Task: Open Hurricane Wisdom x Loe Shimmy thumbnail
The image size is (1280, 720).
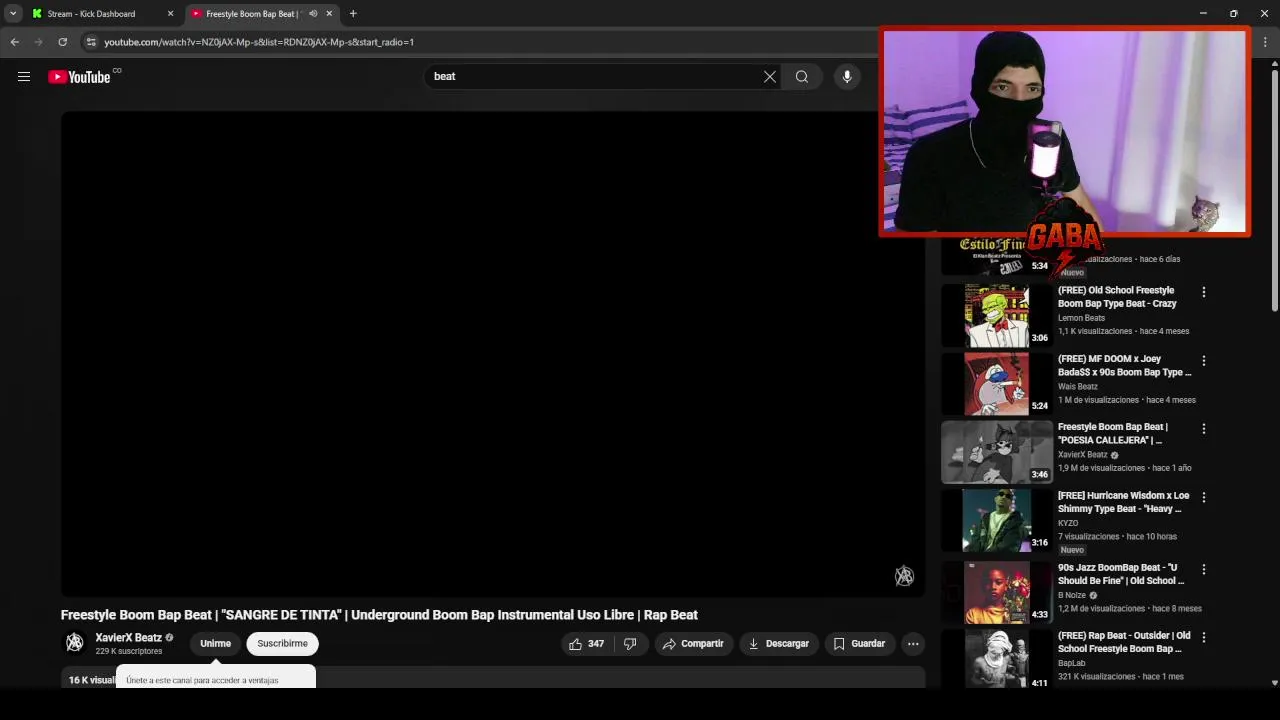Action: (996, 520)
